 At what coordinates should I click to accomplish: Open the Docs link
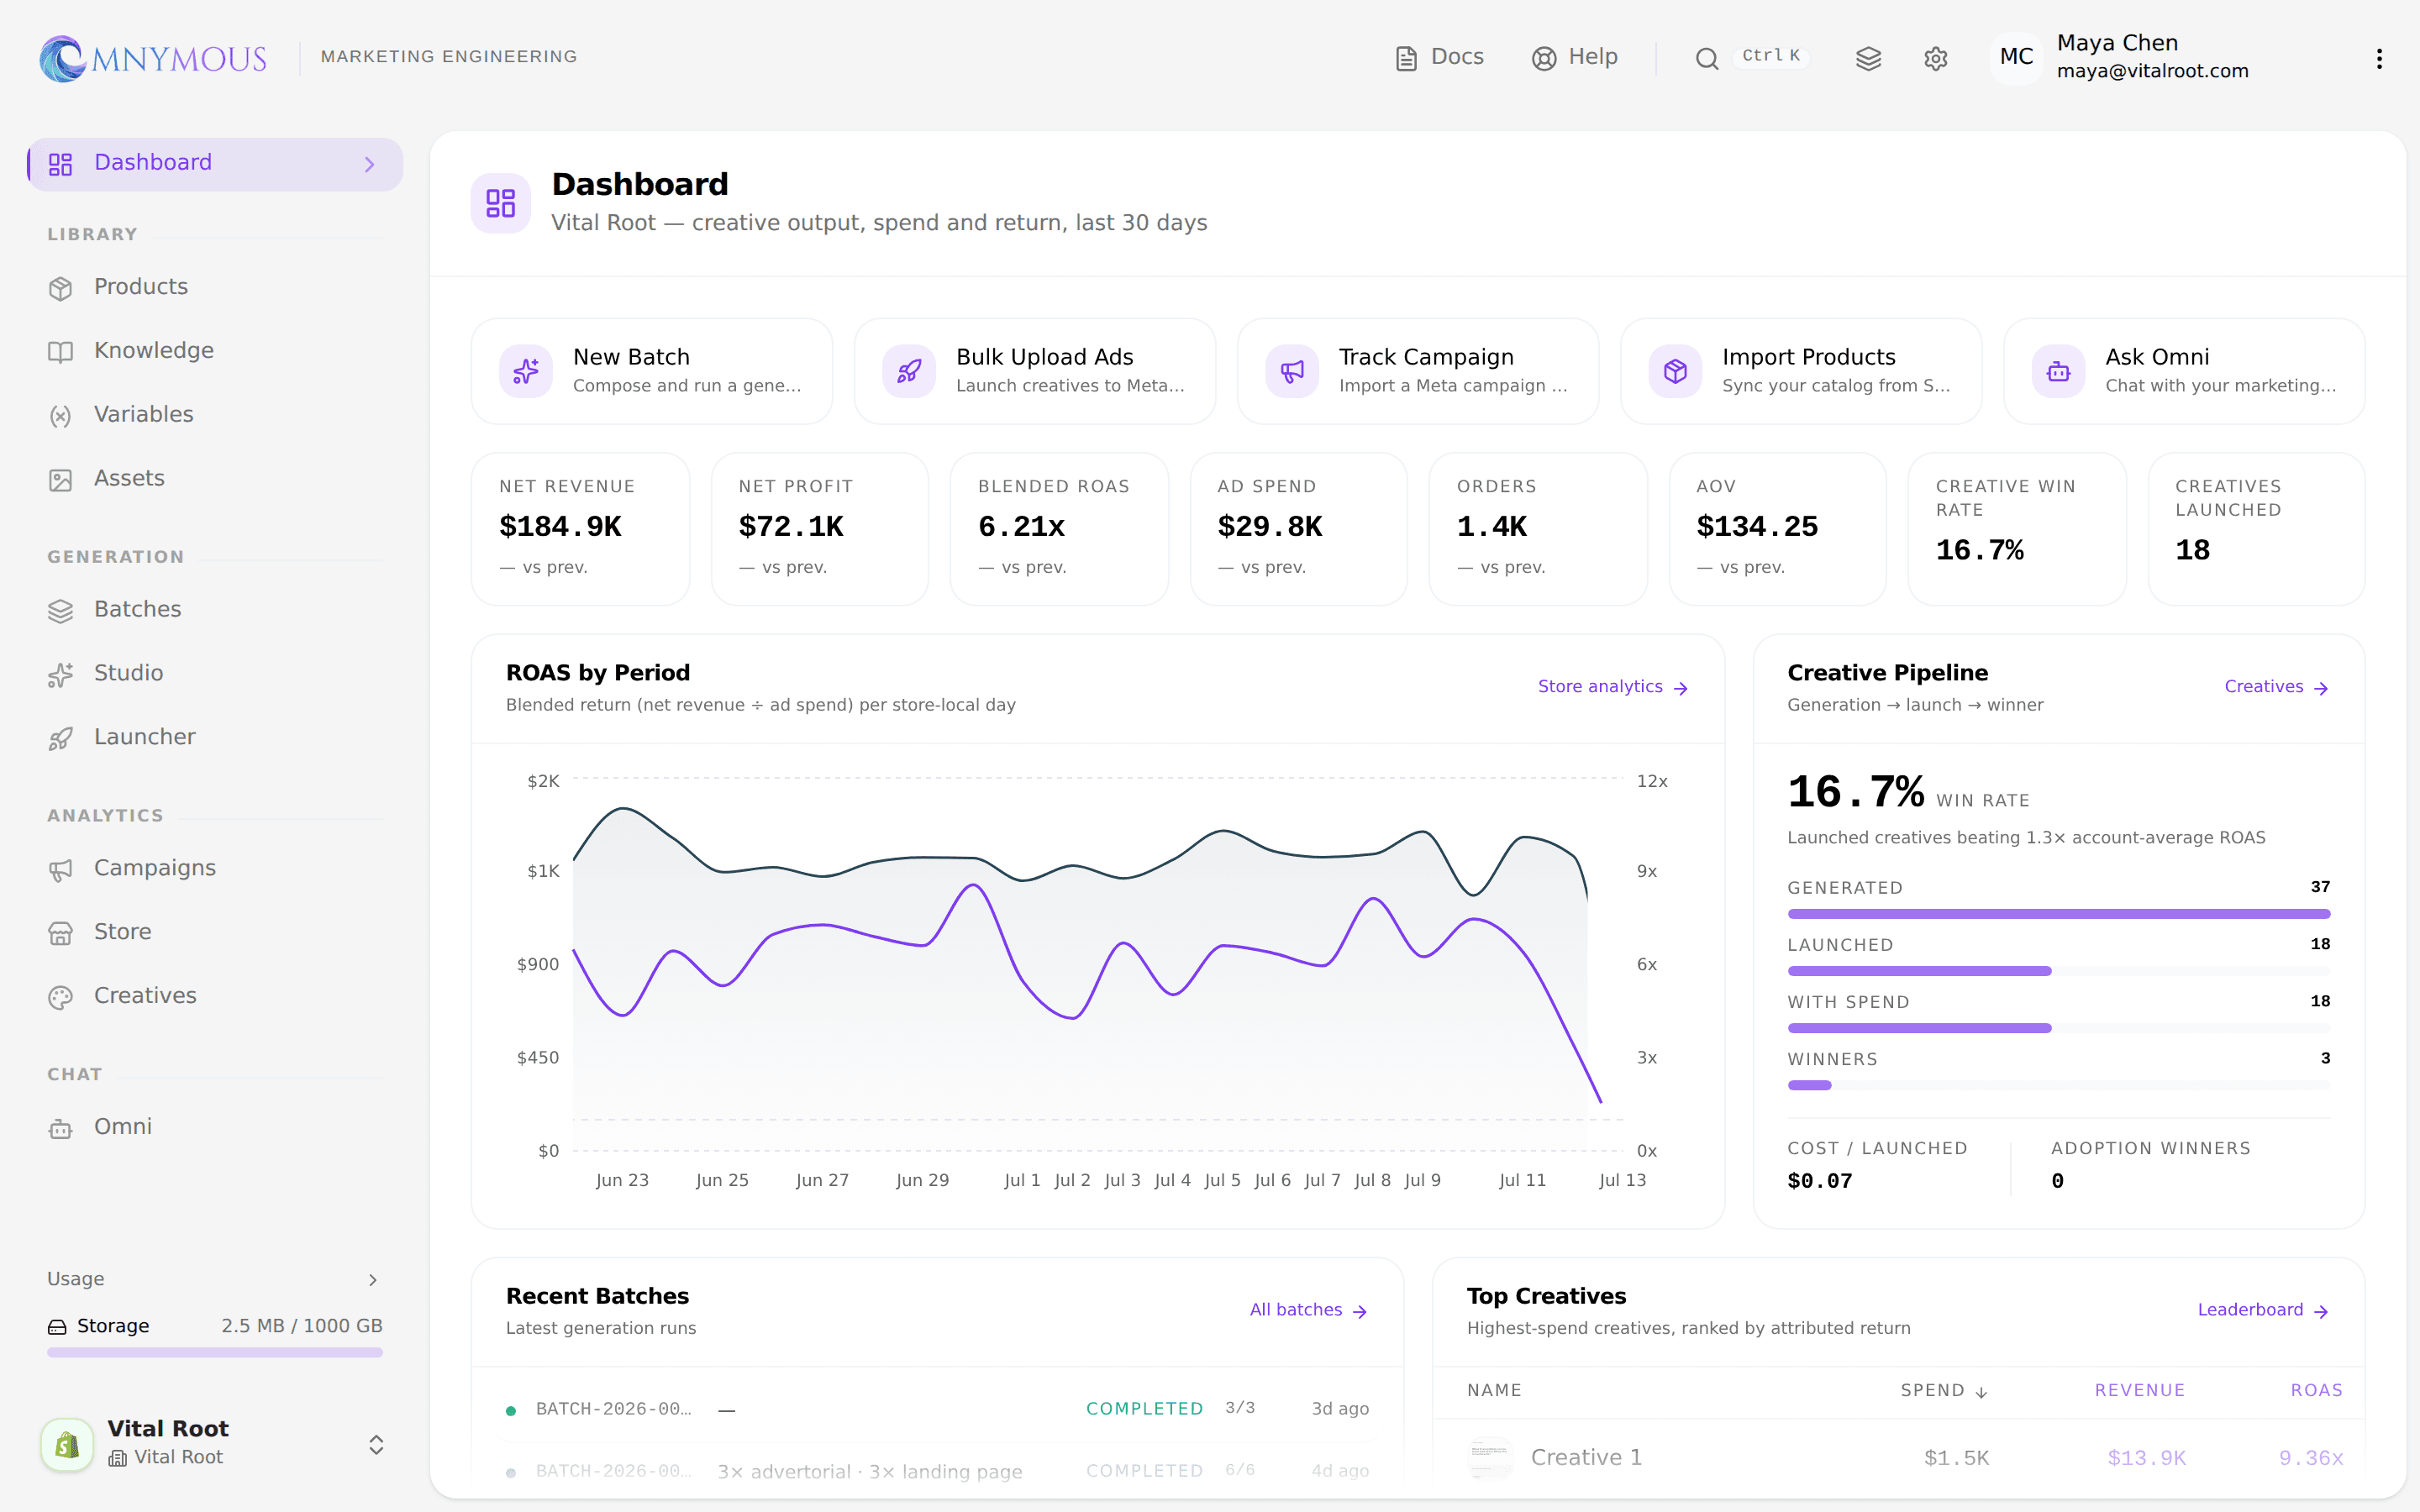click(1439, 57)
